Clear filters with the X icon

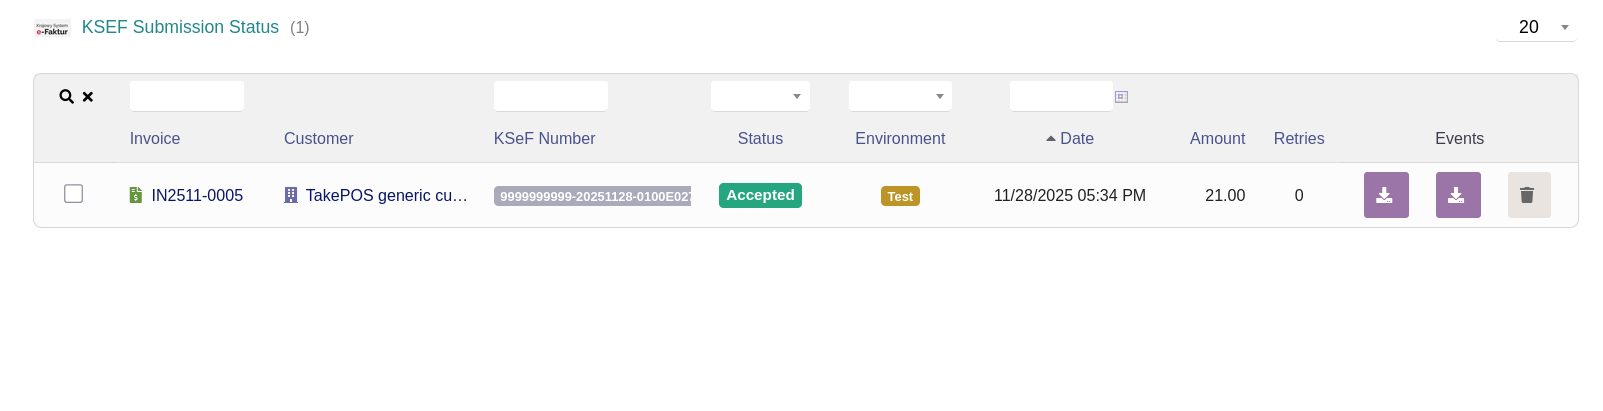[88, 97]
